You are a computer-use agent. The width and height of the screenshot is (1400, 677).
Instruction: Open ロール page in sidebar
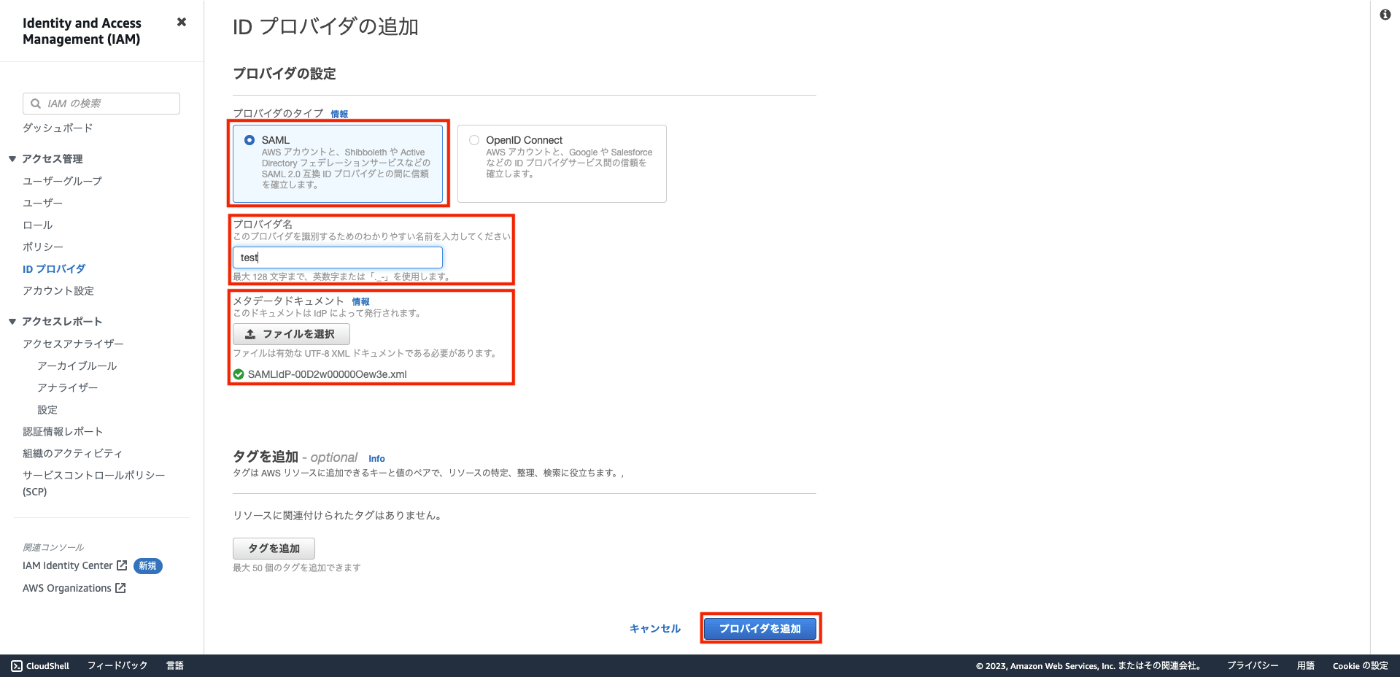coord(38,225)
